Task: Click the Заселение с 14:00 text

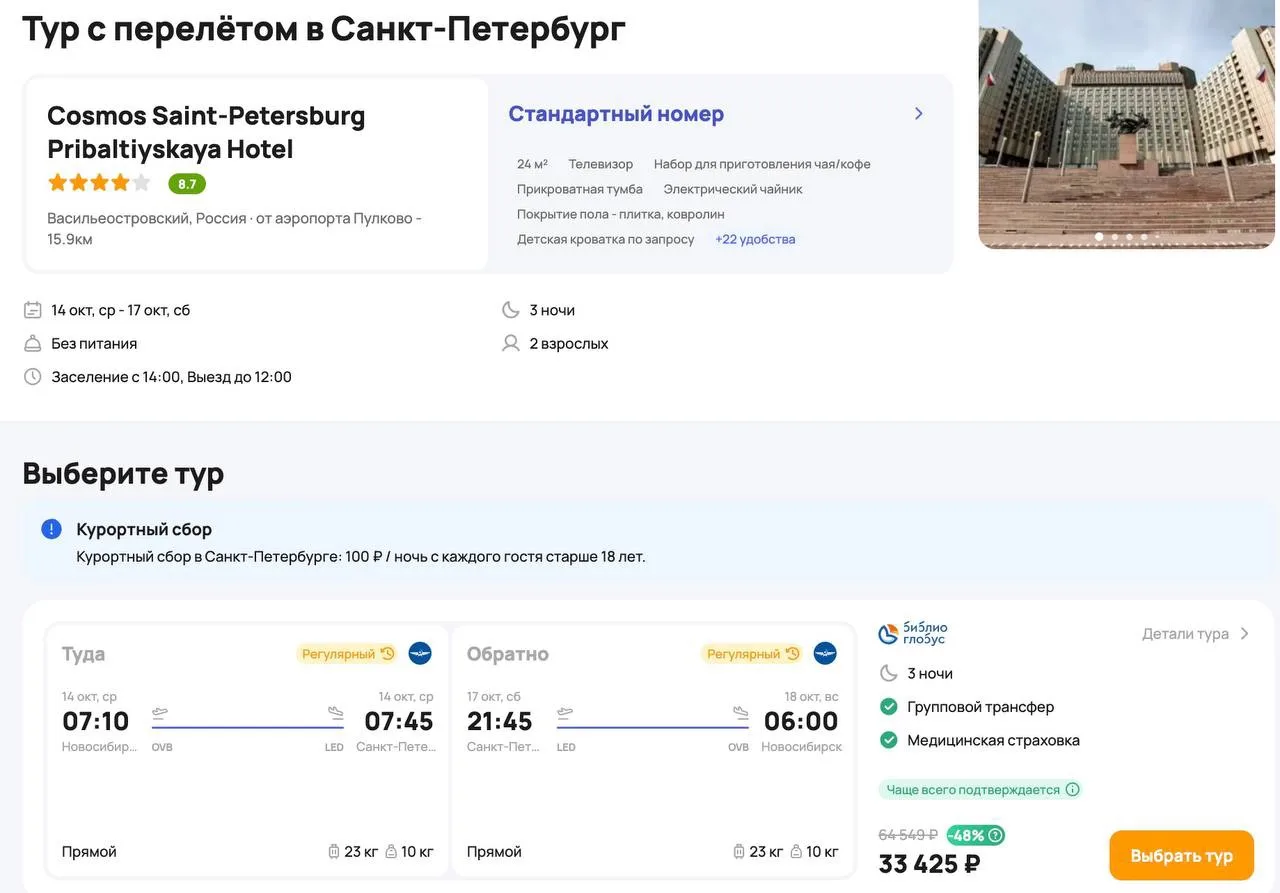Action: (x=172, y=377)
